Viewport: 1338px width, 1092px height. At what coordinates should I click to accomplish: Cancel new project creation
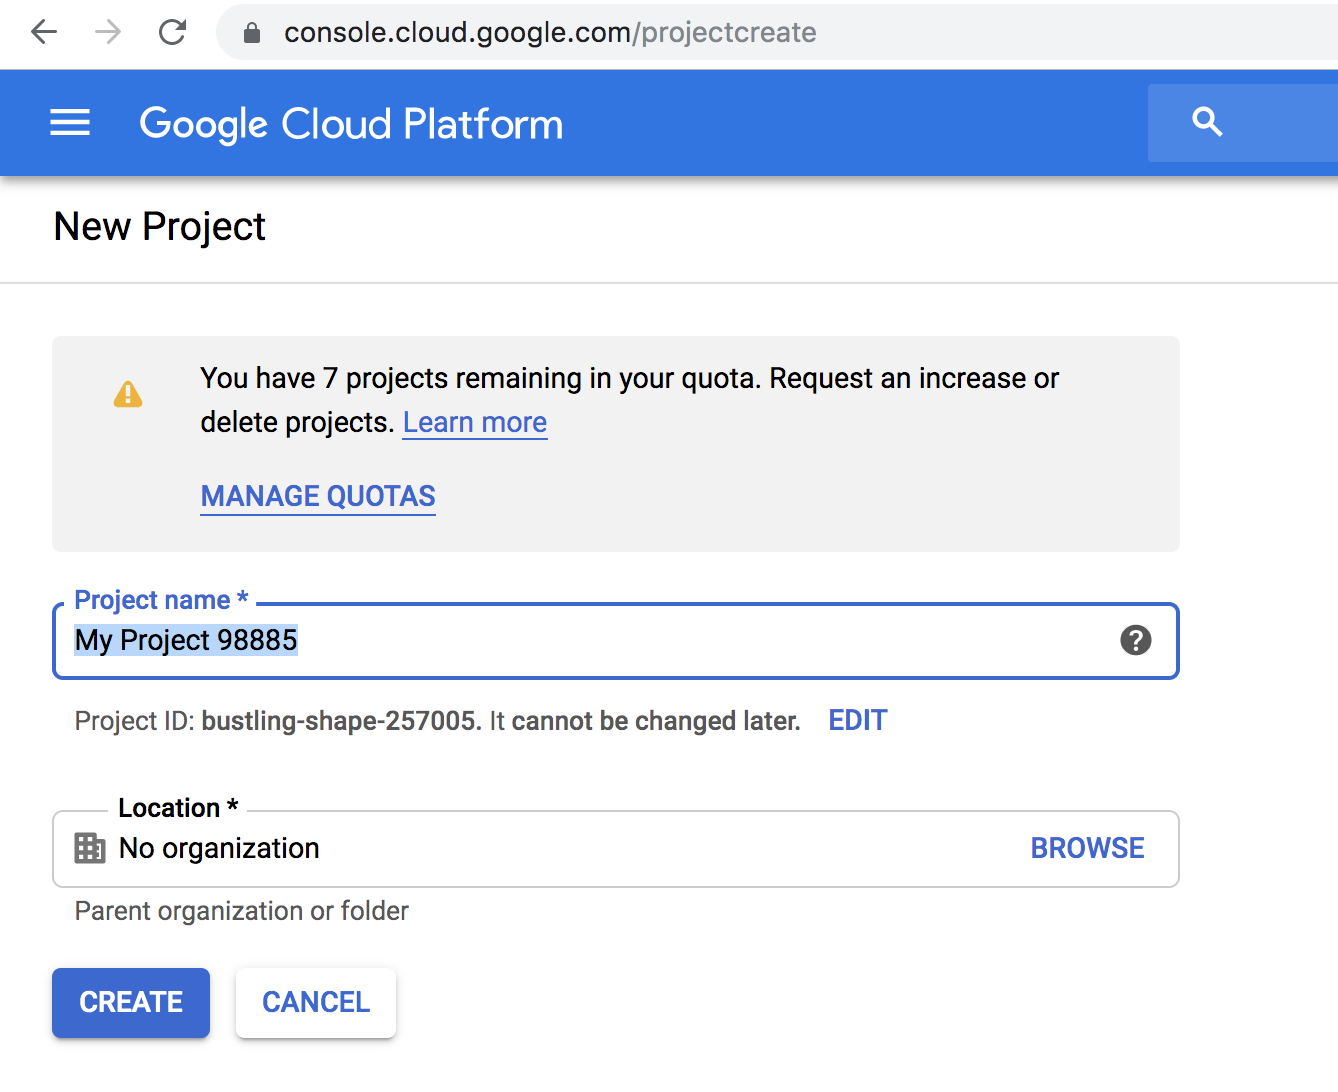(x=316, y=1002)
